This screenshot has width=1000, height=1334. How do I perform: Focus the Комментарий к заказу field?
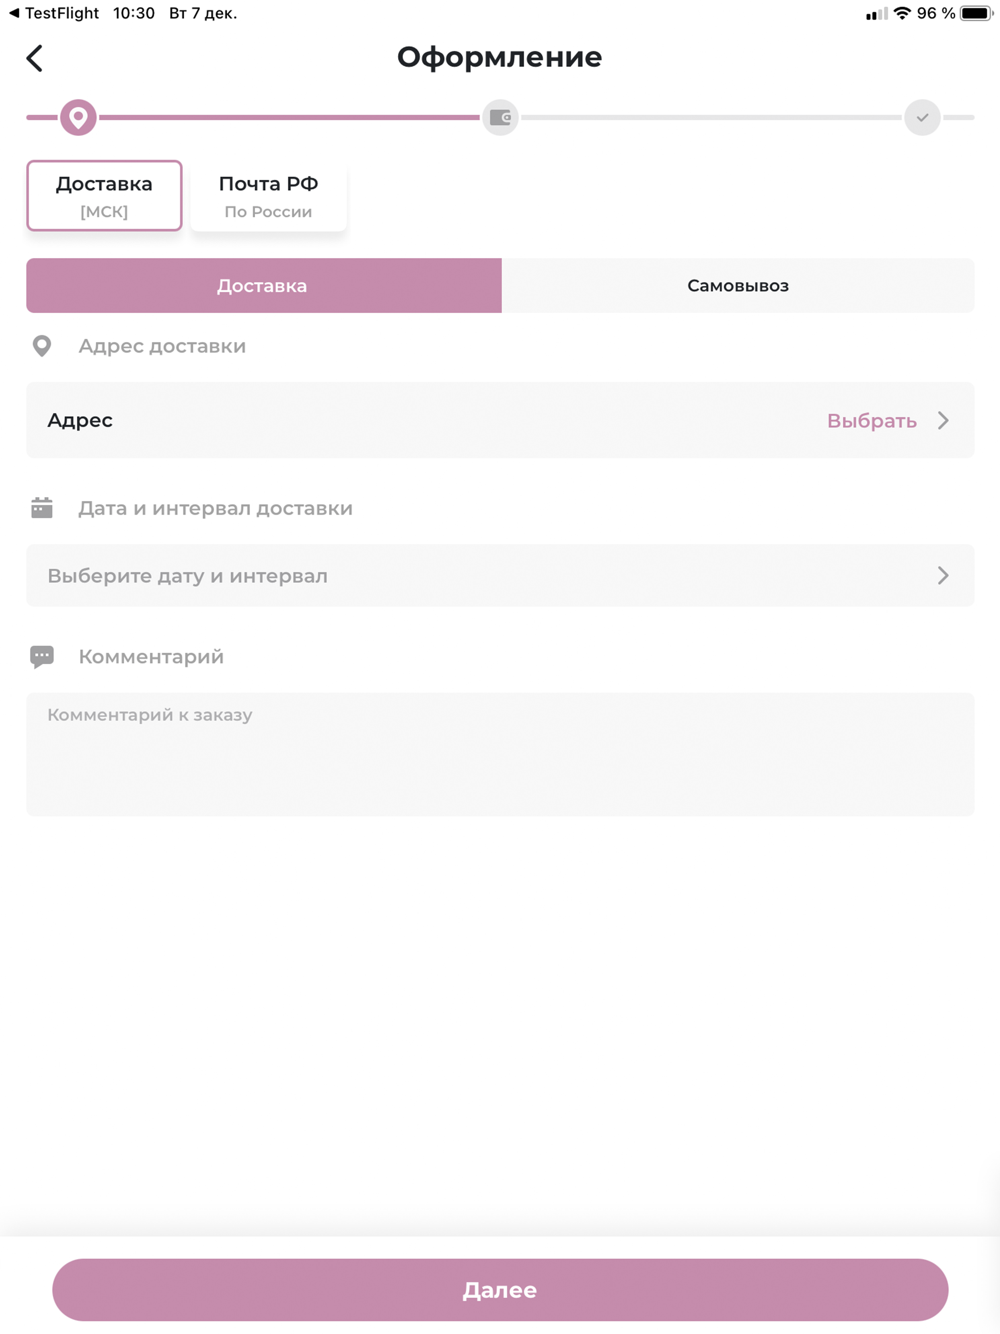[500, 755]
